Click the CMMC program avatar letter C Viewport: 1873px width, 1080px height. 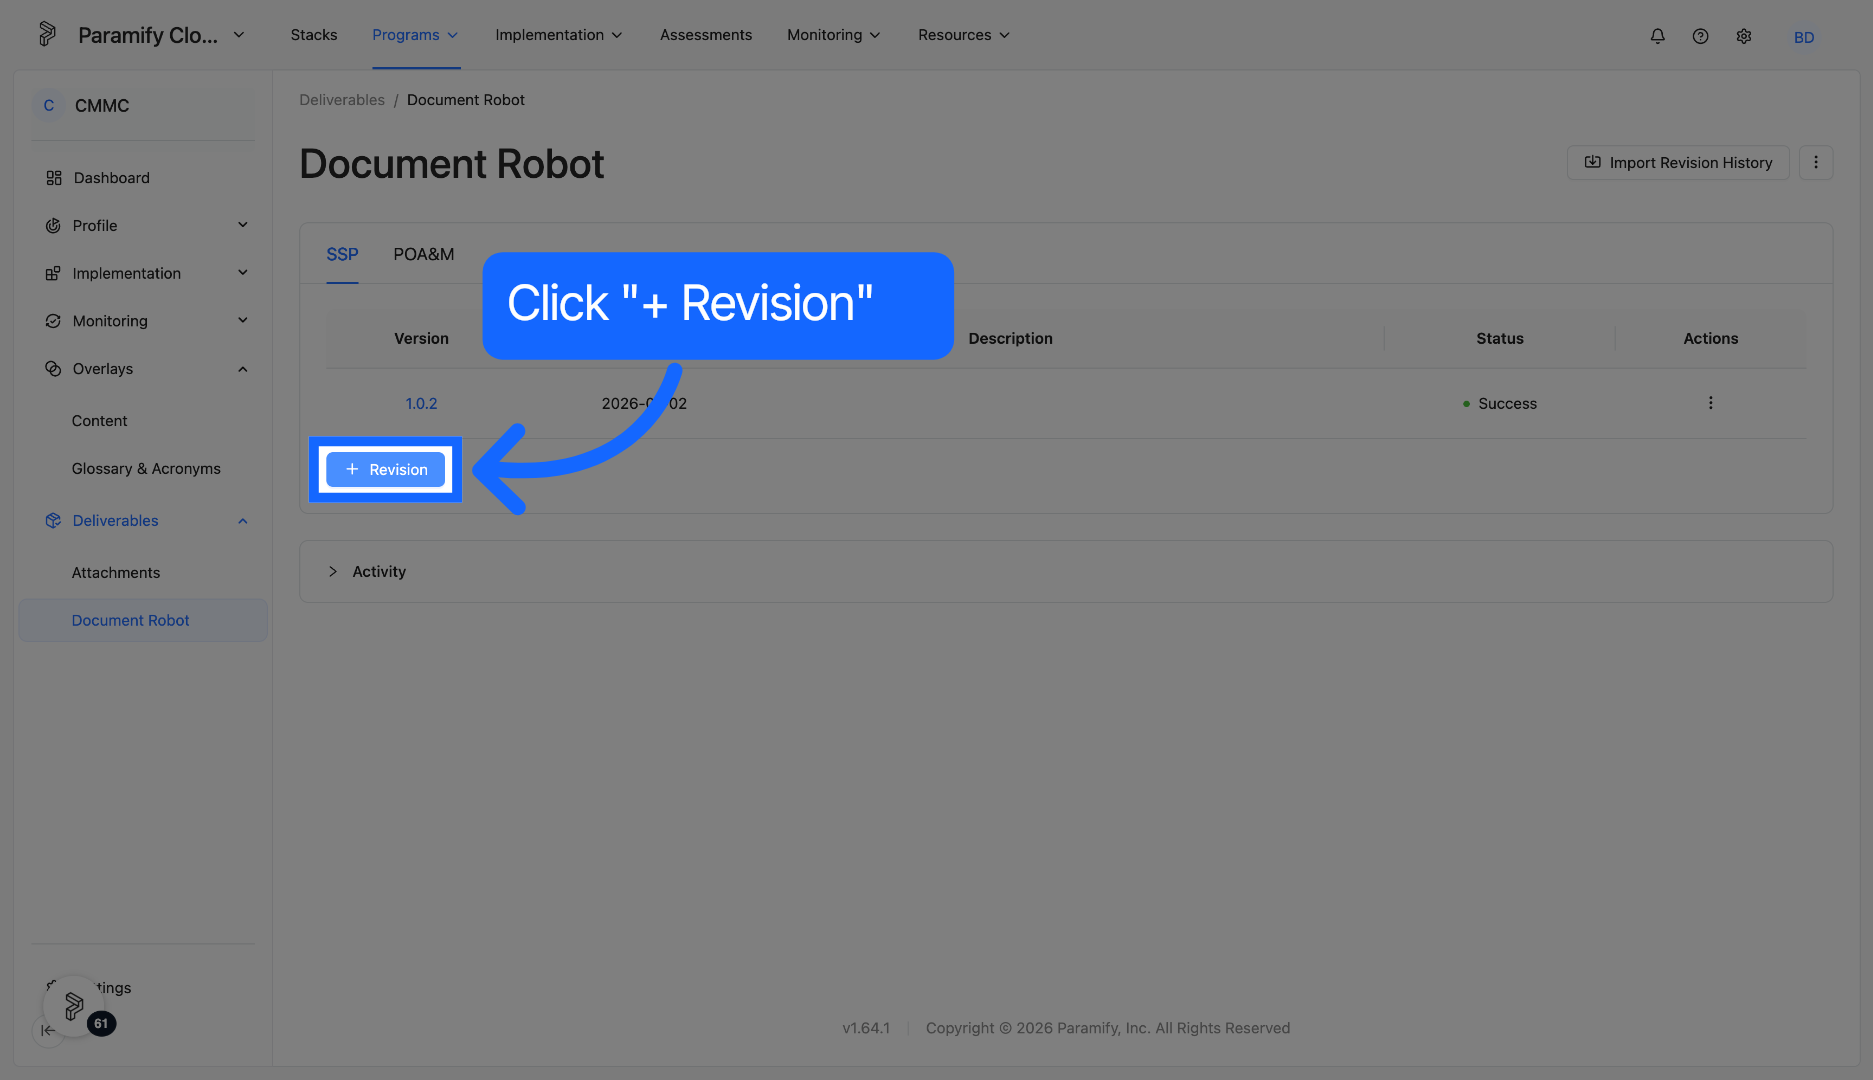coord(48,105)
